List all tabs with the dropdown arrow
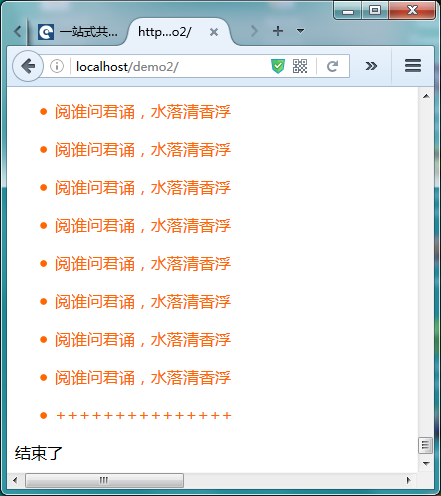Screen dimensions: 441x496 tap(300, 31)
